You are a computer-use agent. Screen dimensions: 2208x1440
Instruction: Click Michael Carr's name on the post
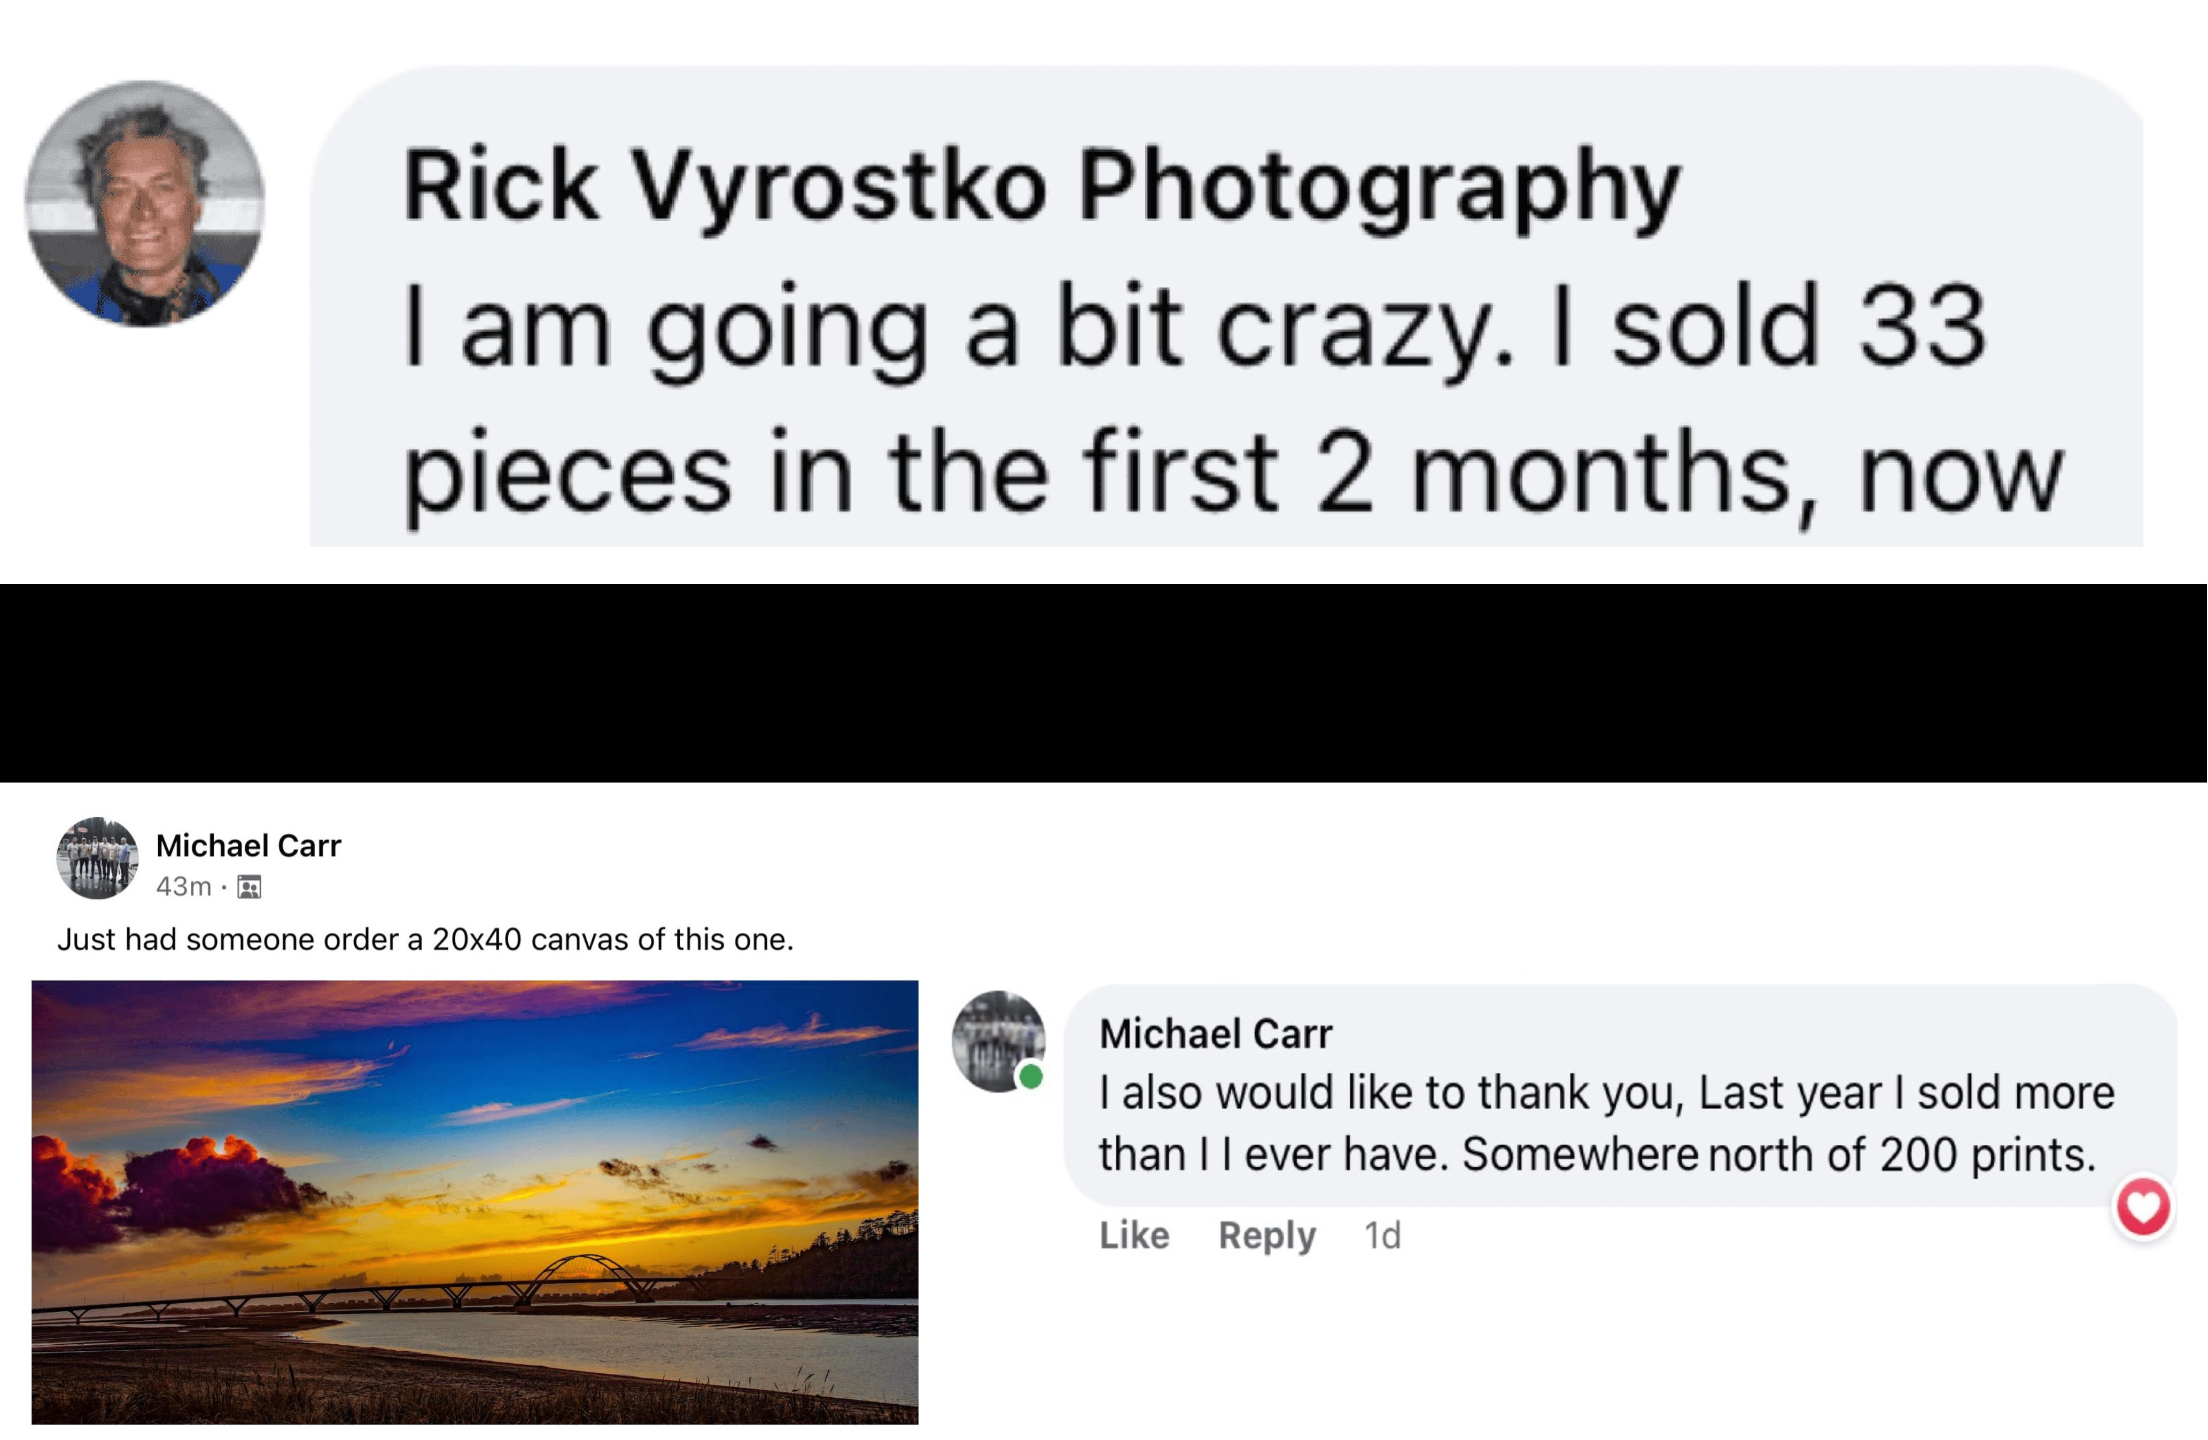(x=248, y=846)
